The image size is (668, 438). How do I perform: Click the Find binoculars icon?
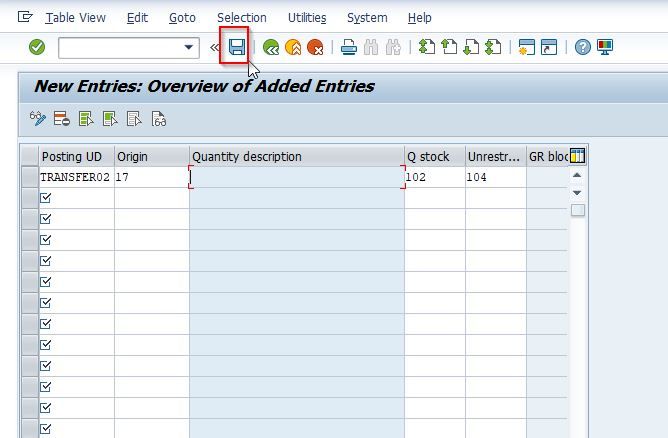pos(371,47)
